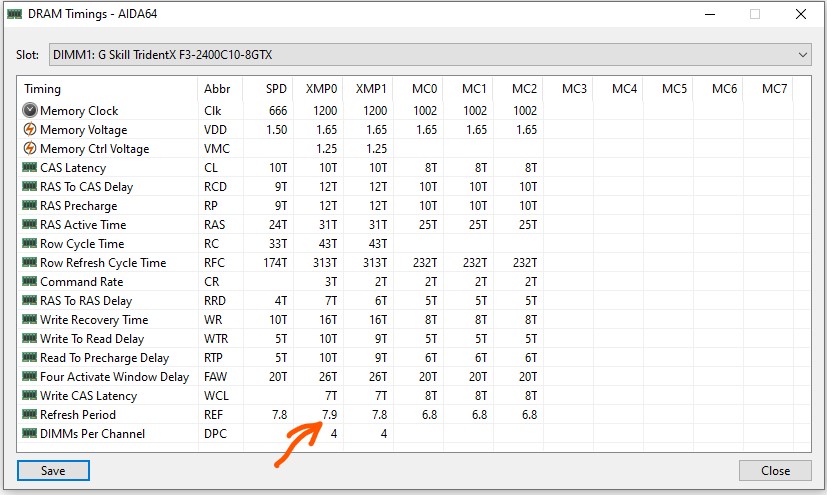Screen dimensions: 827x495
Task: Click the Read To Precharge Delay row's memory icon
Action: click(30, 357)
